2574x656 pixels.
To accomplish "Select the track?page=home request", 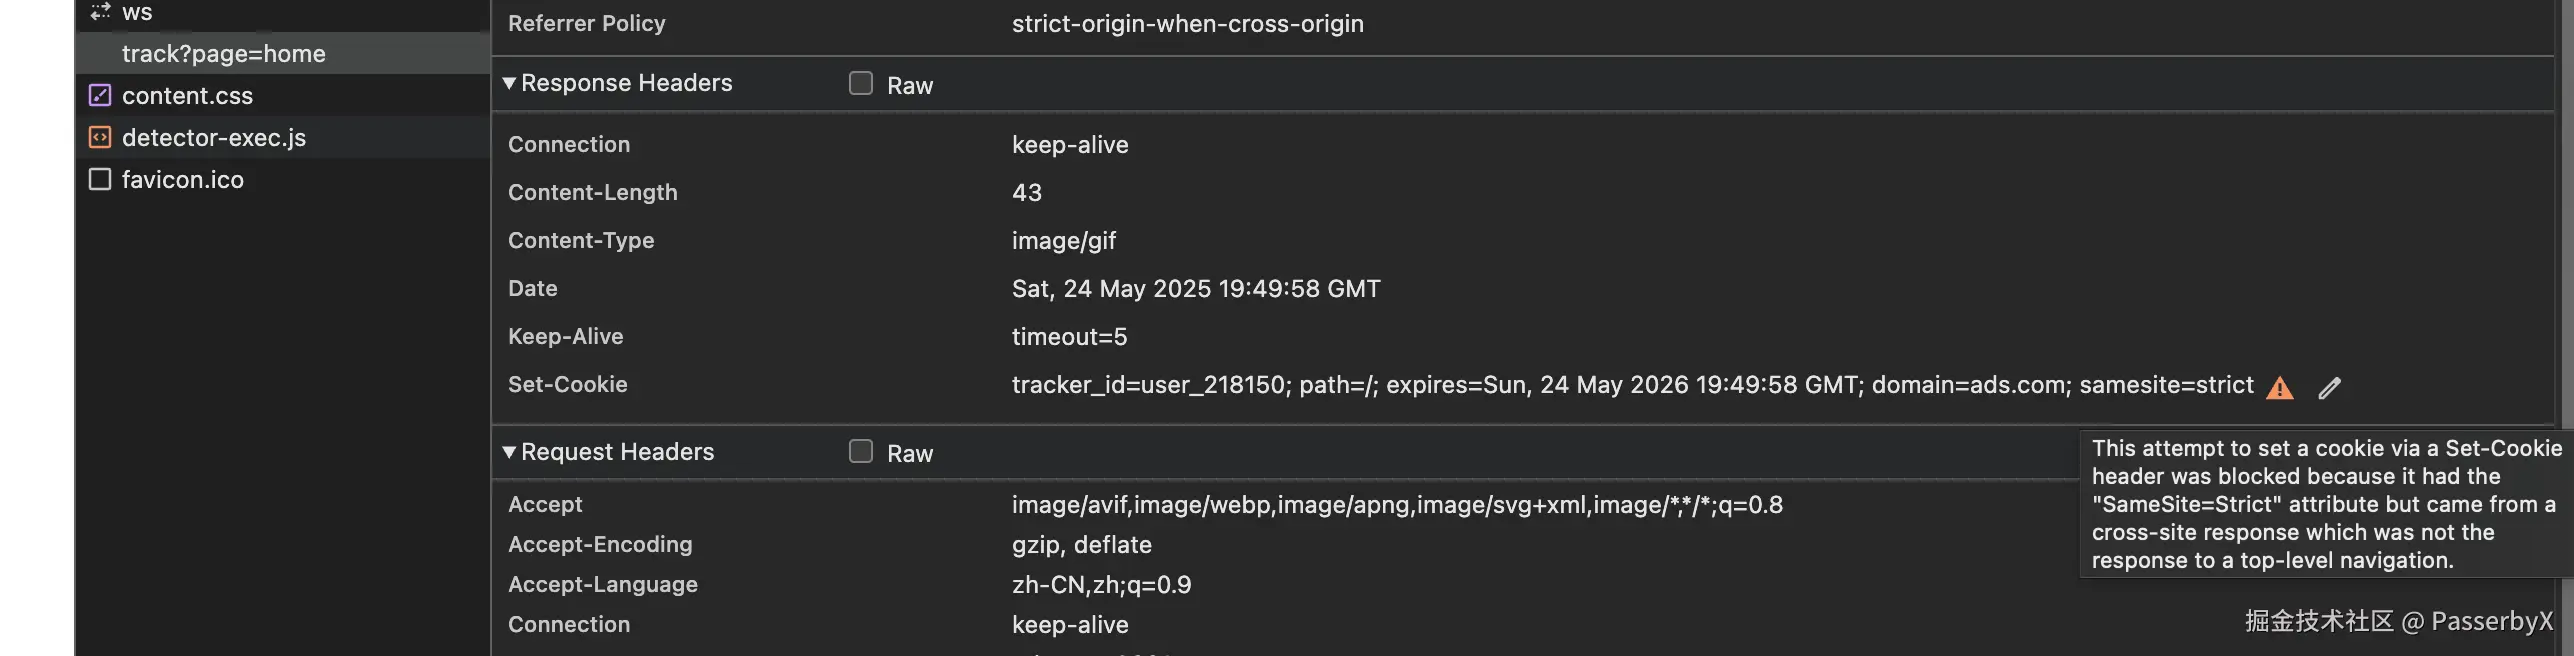I will 224,54.
